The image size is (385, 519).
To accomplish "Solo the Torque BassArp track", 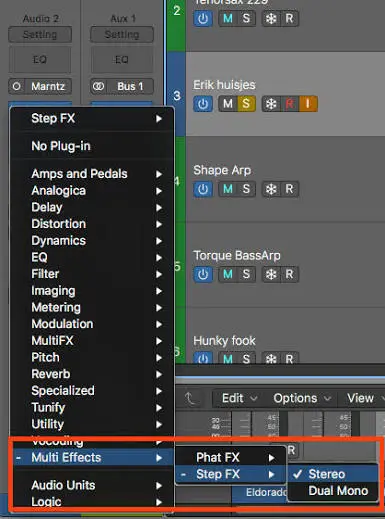I will point(246,274).
